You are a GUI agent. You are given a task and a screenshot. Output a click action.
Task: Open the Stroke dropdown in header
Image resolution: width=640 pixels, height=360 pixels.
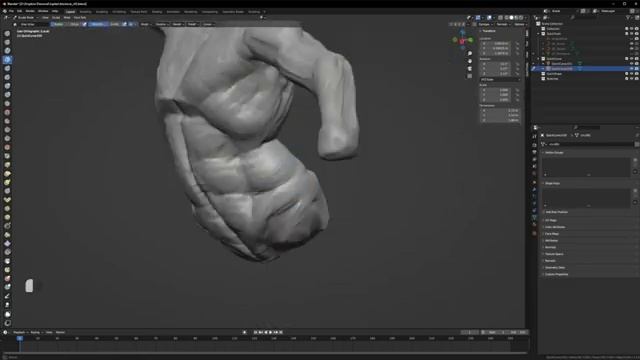pyautogui.click(x=178, y=24)
